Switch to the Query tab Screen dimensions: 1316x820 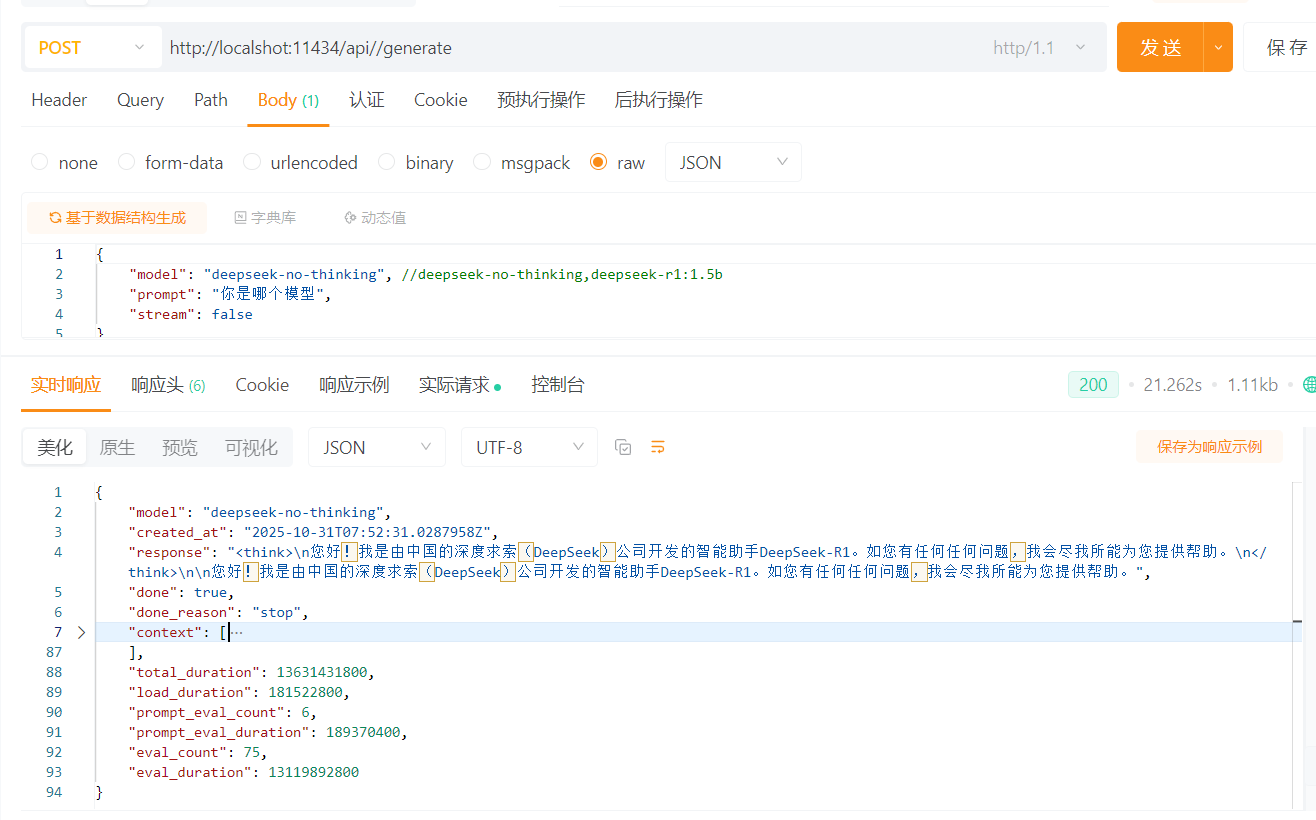(140, 100)
